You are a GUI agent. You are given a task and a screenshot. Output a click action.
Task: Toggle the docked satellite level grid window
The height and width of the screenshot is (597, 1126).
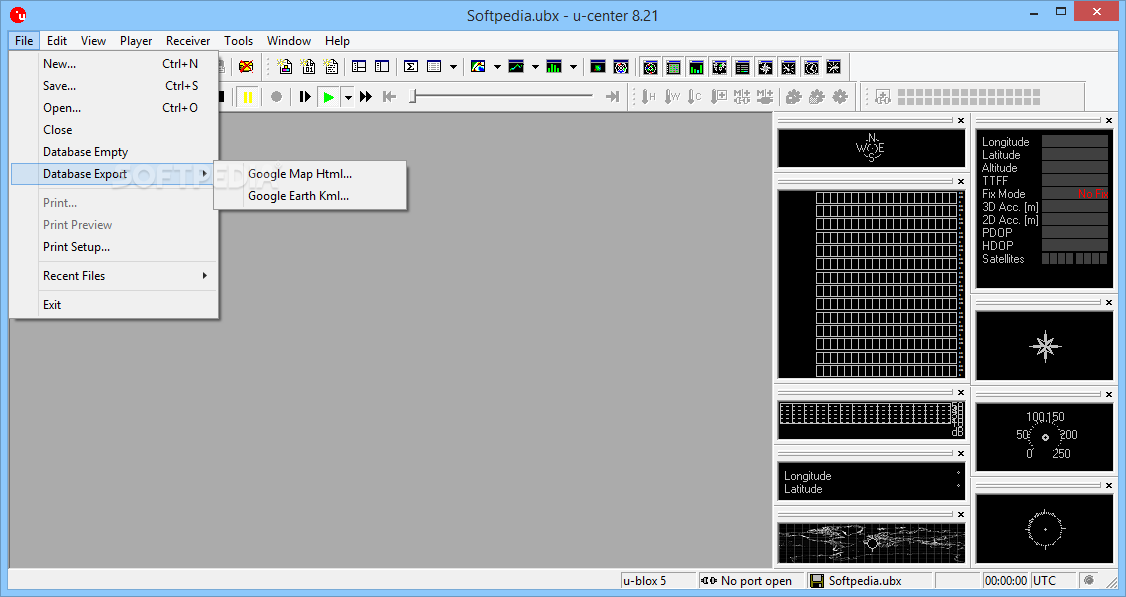coord(674,68)
